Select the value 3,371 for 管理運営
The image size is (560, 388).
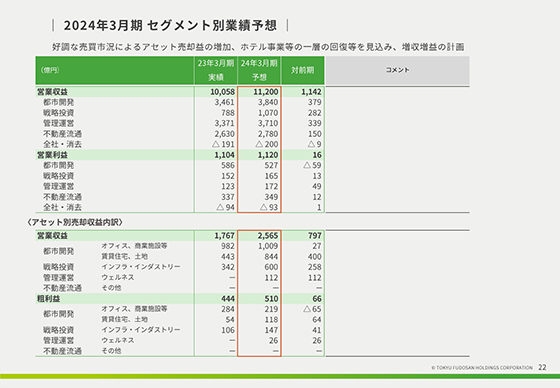click(224, 123)
